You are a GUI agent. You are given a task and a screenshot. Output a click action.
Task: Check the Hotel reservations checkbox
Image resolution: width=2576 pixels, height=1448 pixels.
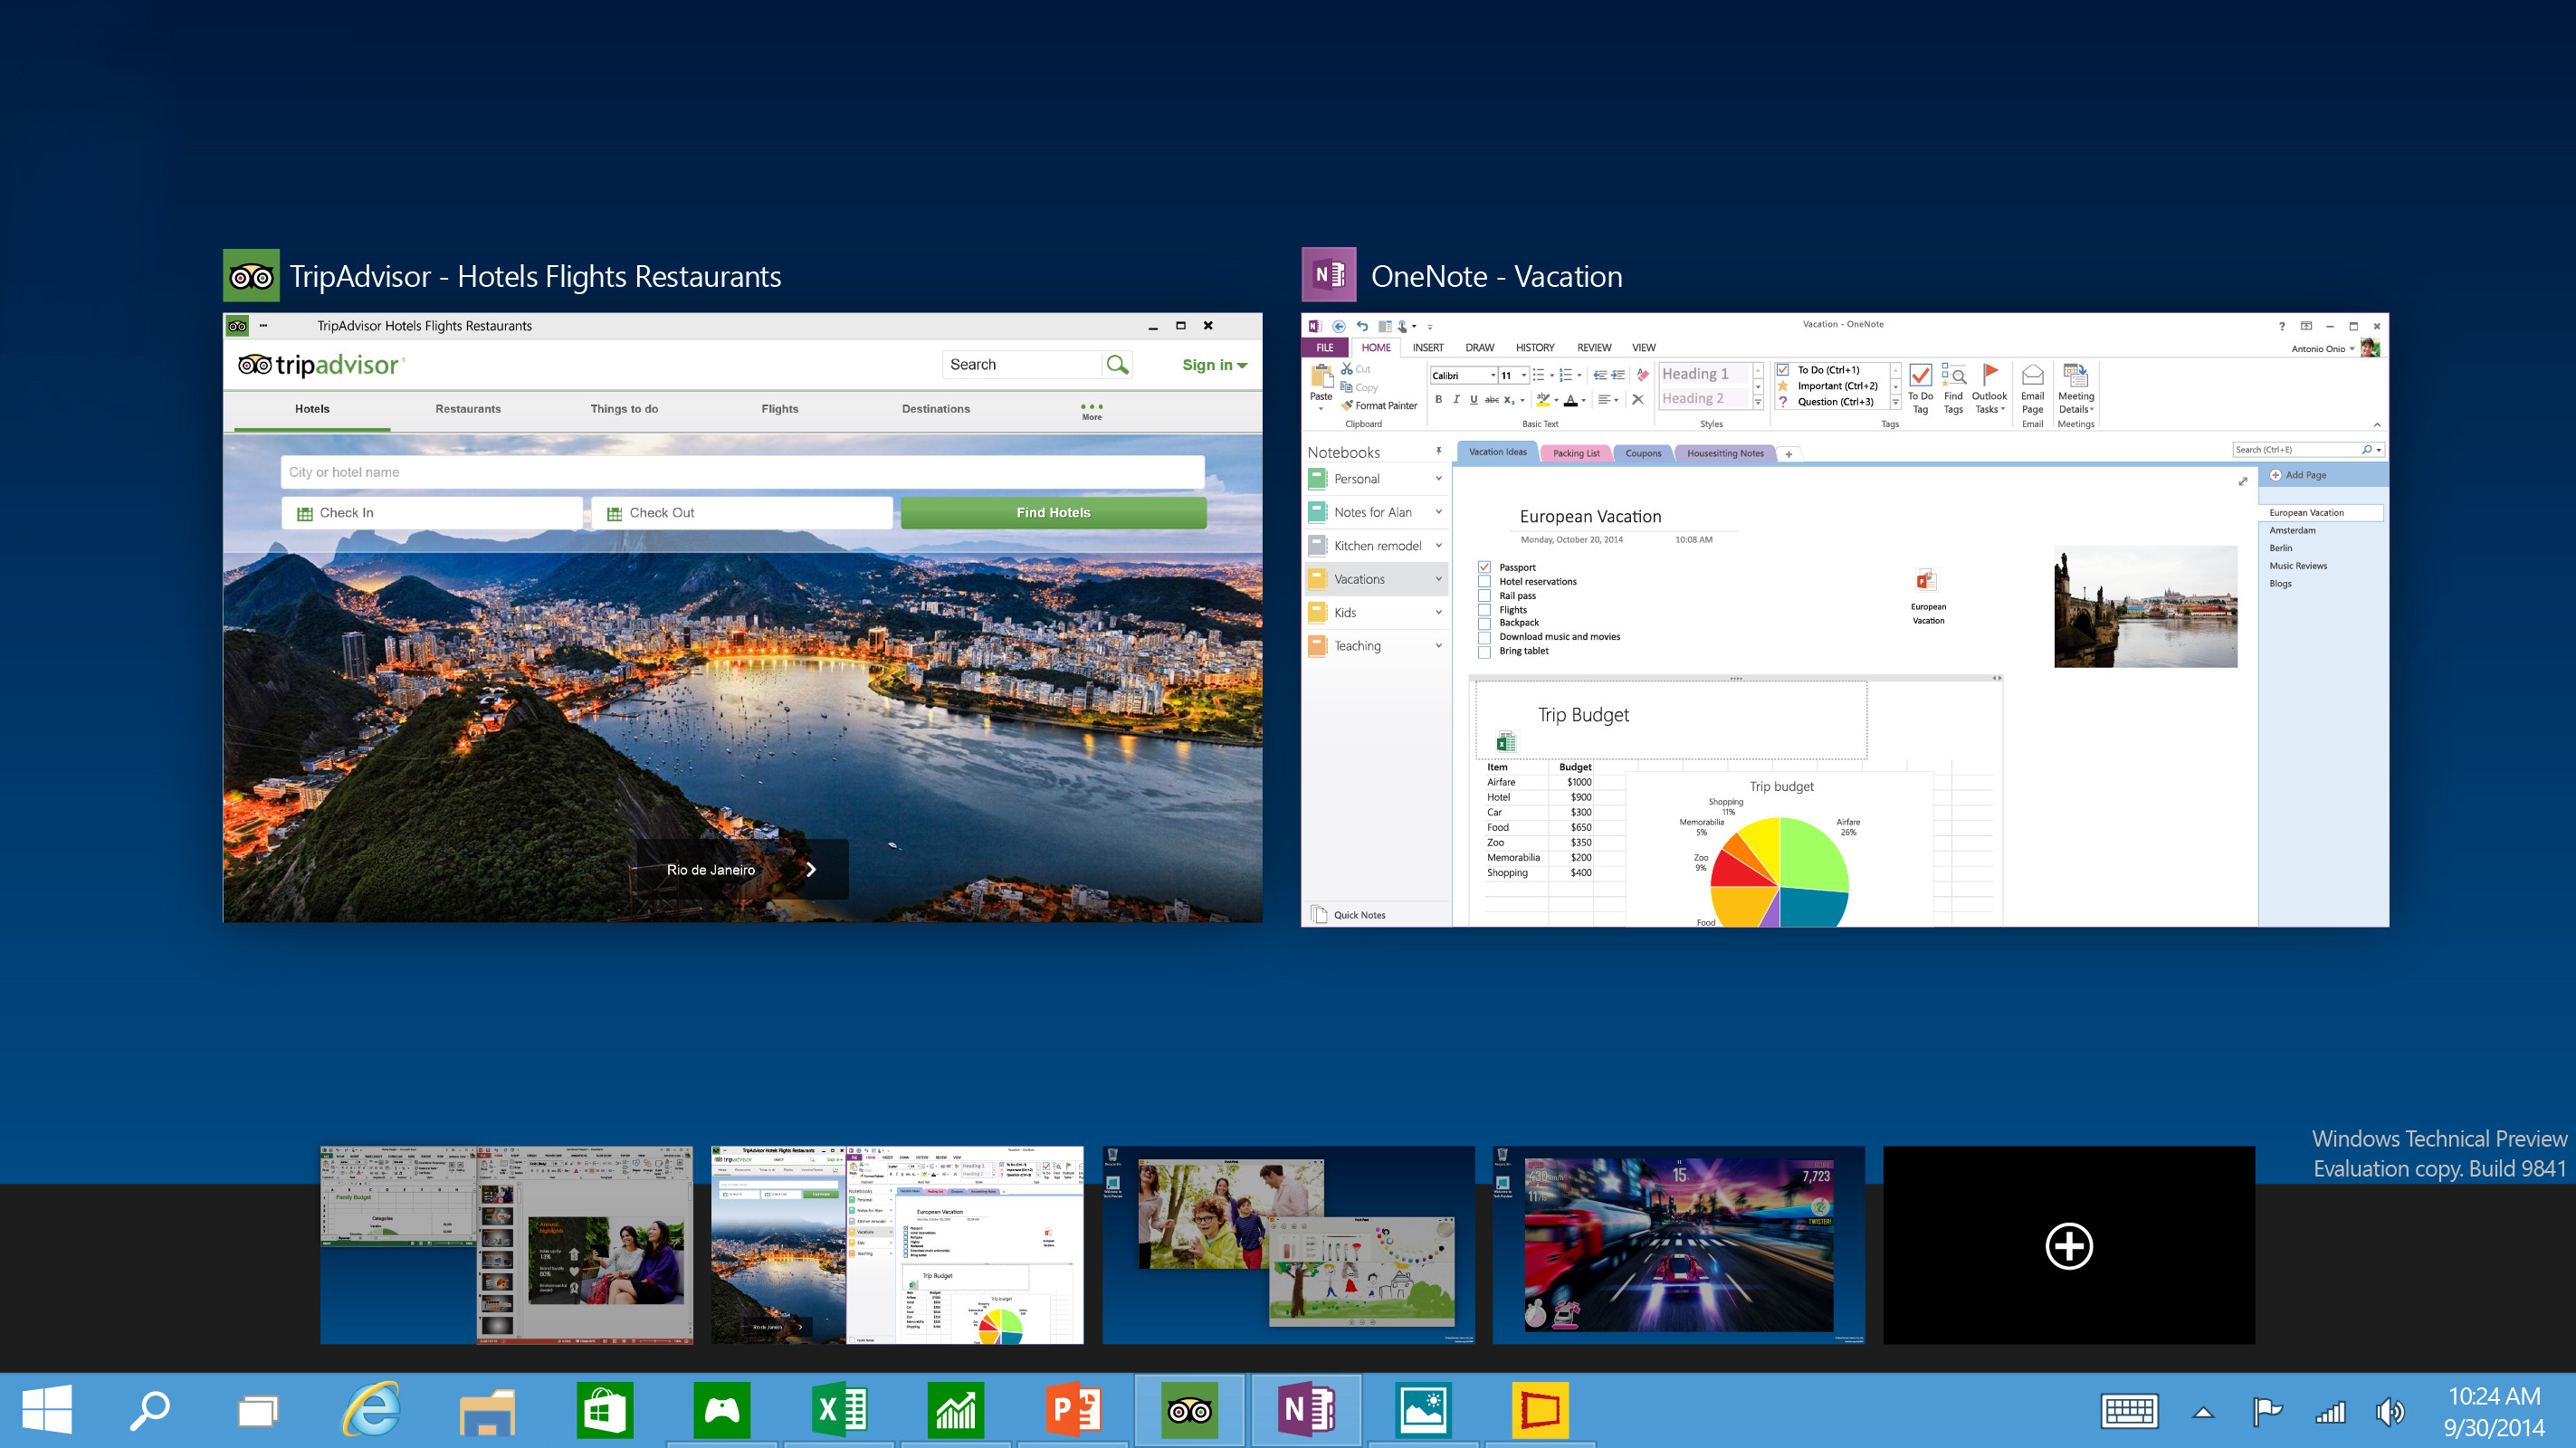(1484, 581)
